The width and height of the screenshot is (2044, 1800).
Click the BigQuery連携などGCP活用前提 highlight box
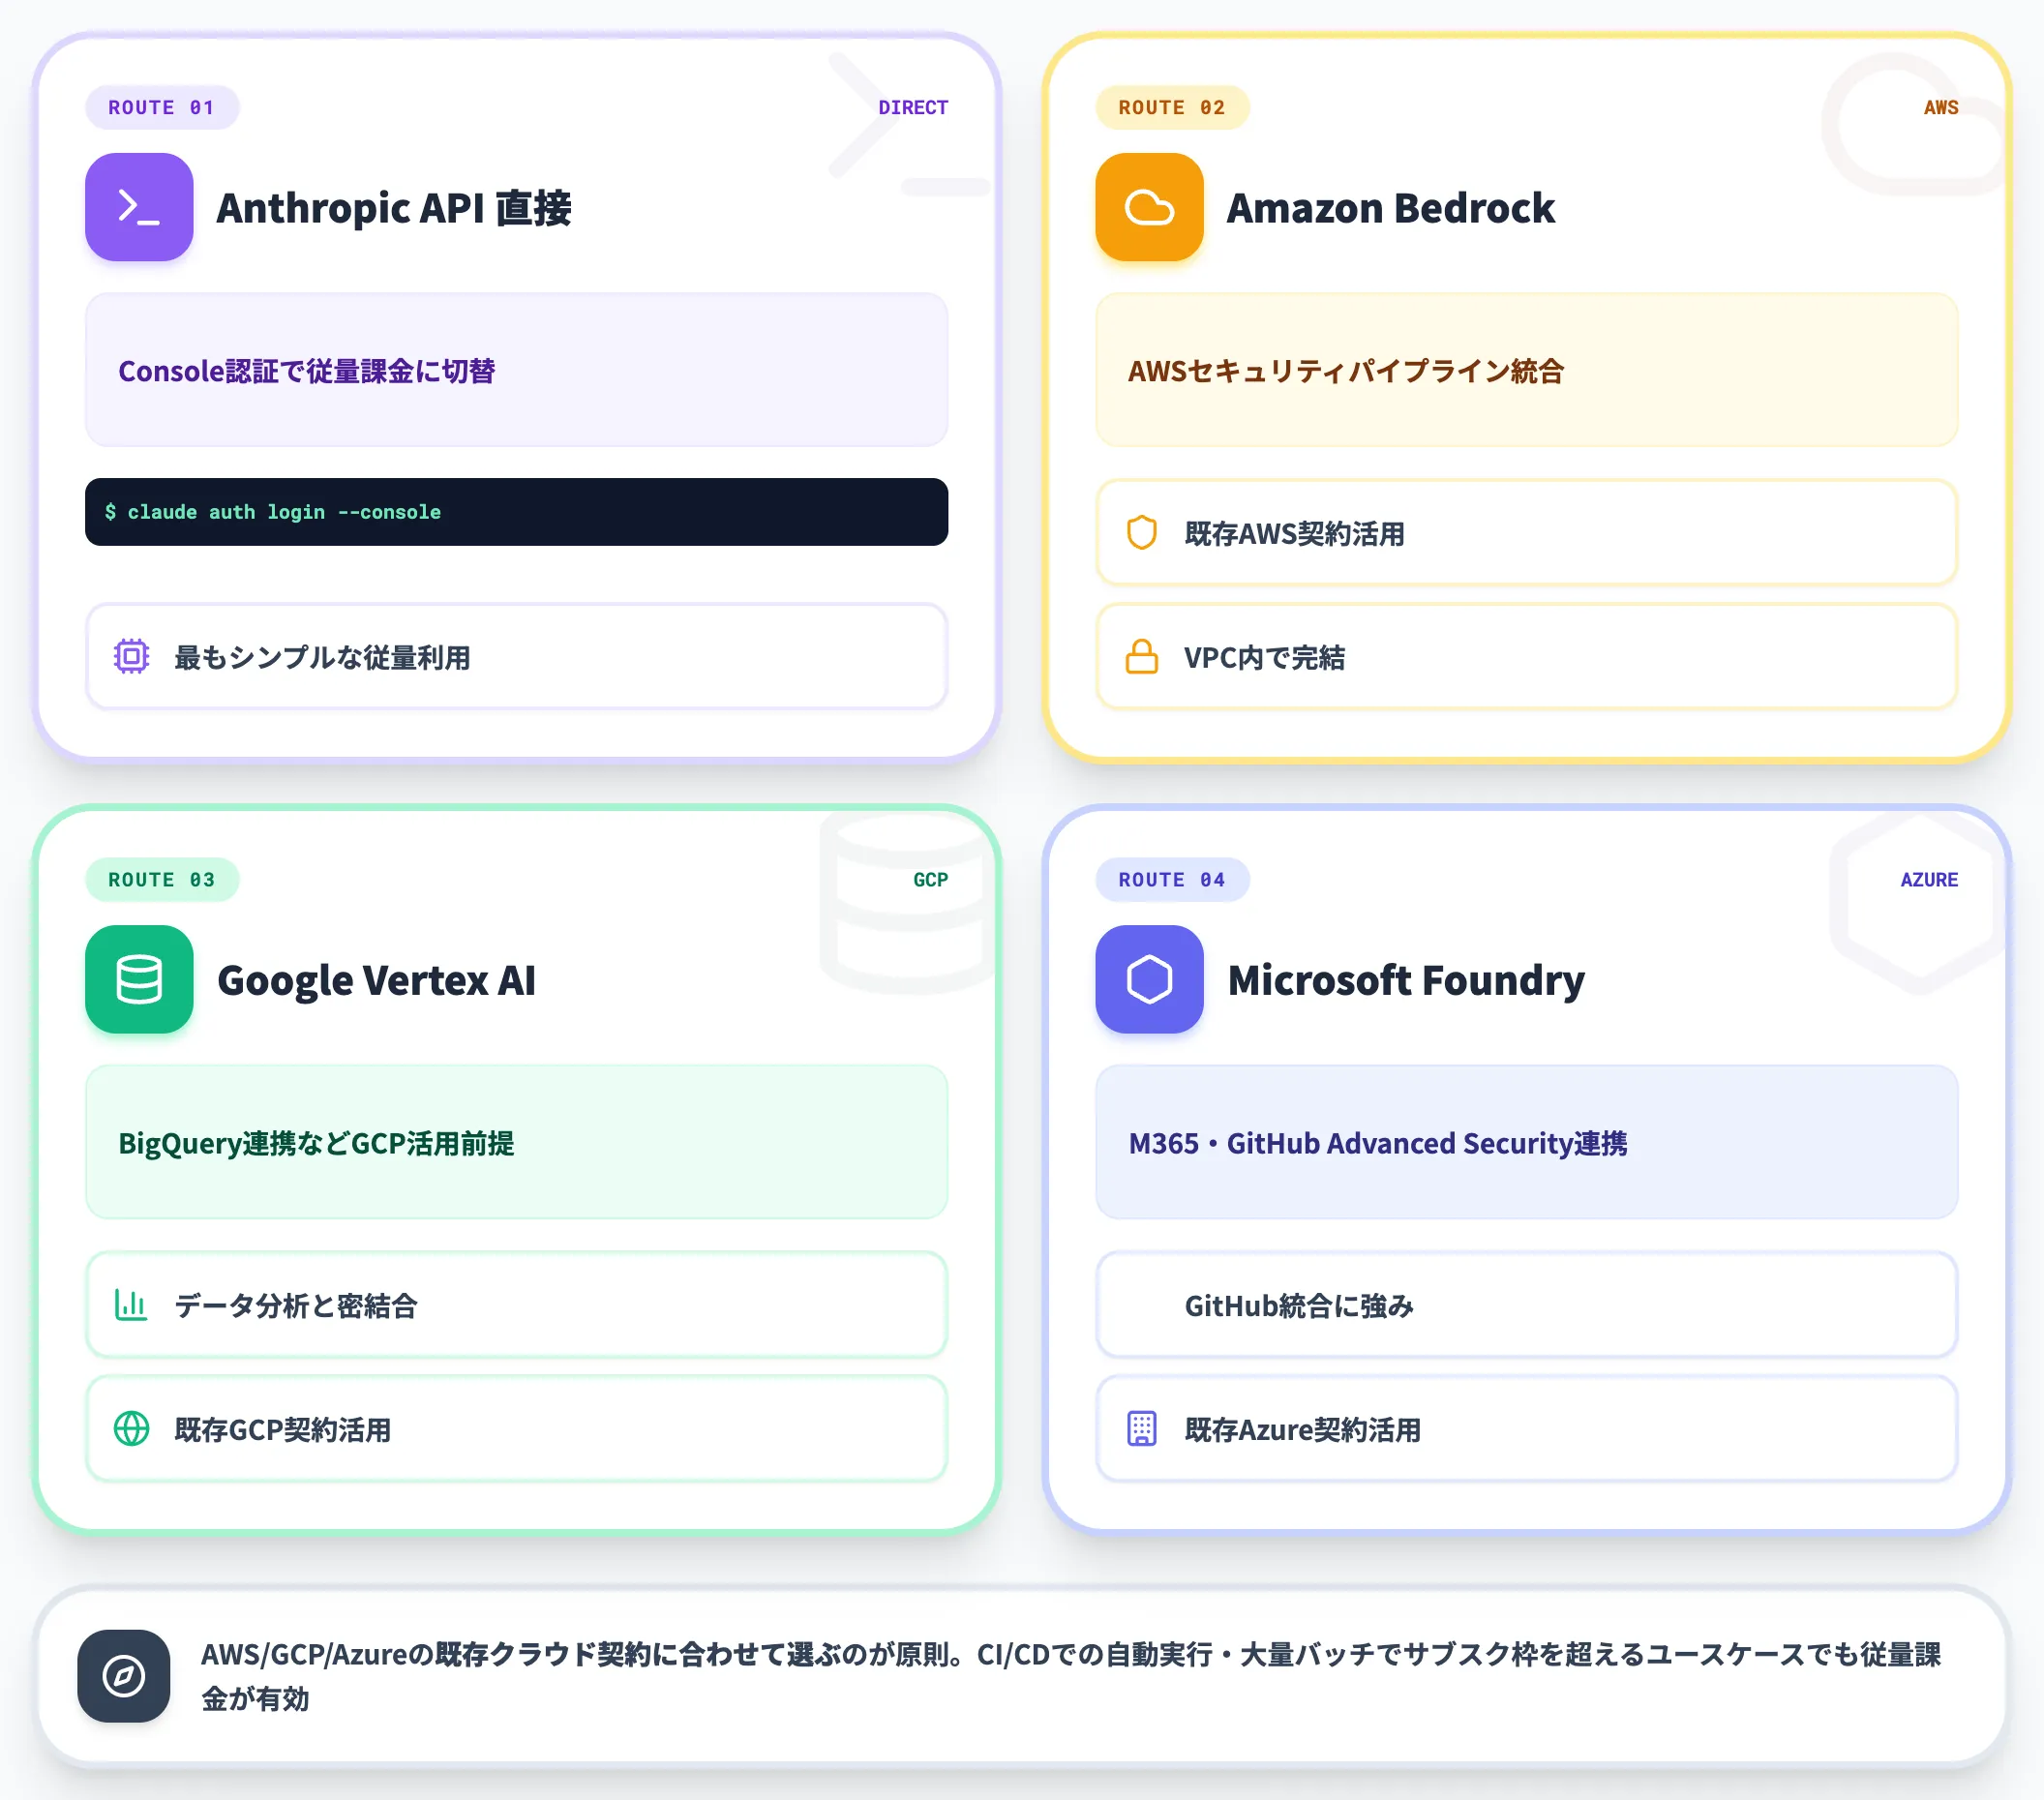(x=516, y=1142)
